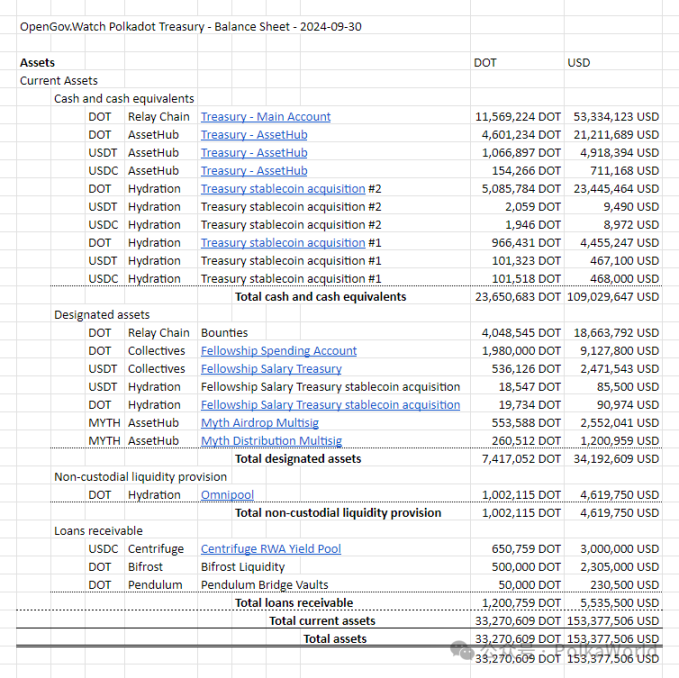
Task: Open Treasury stablecoin acquisition #2 link
Action: [x=283, y=189]
